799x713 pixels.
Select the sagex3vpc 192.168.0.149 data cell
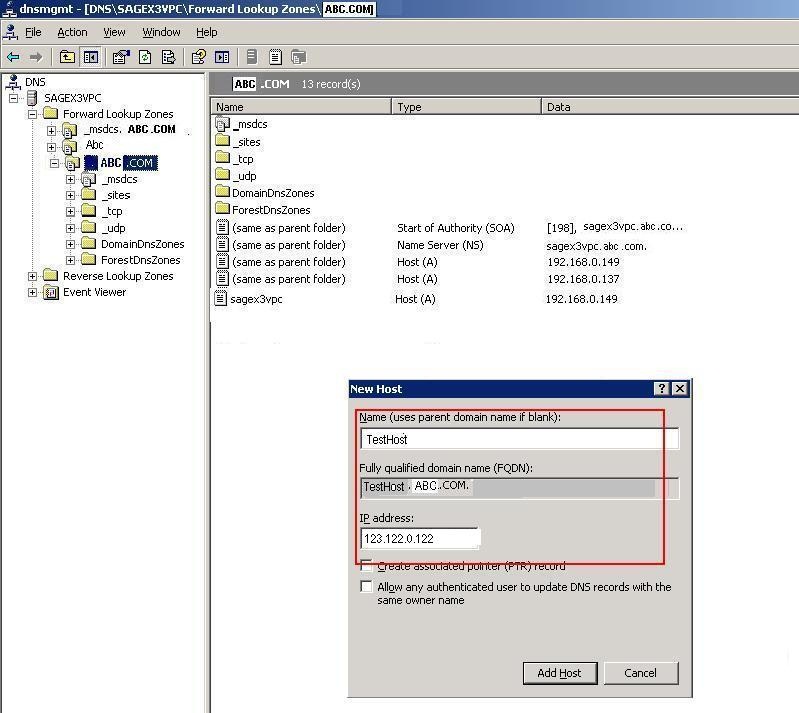click(x=581, y=299)
